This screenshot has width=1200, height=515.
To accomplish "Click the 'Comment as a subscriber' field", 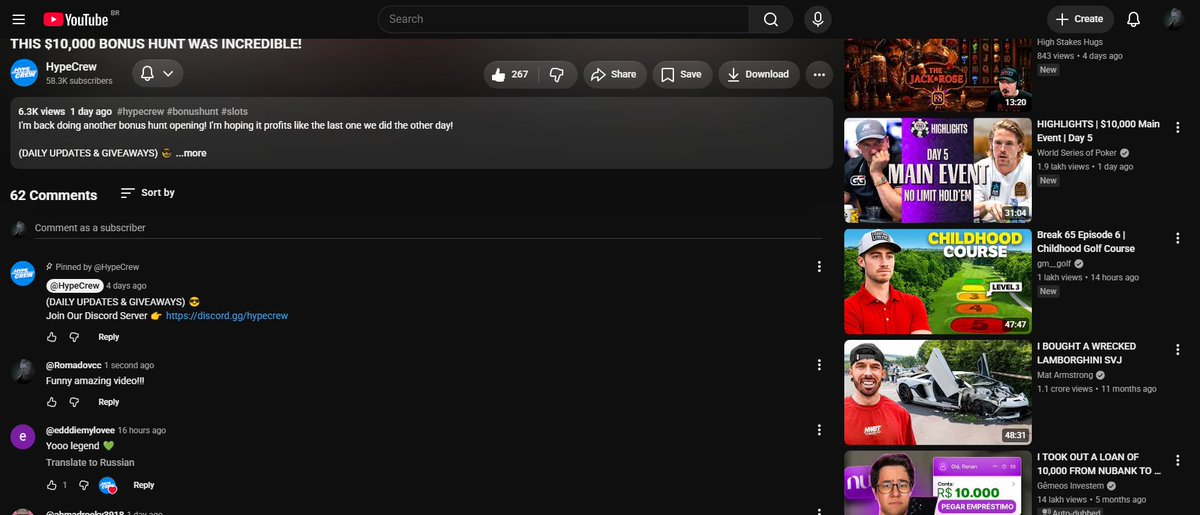I will pos(428,228).
